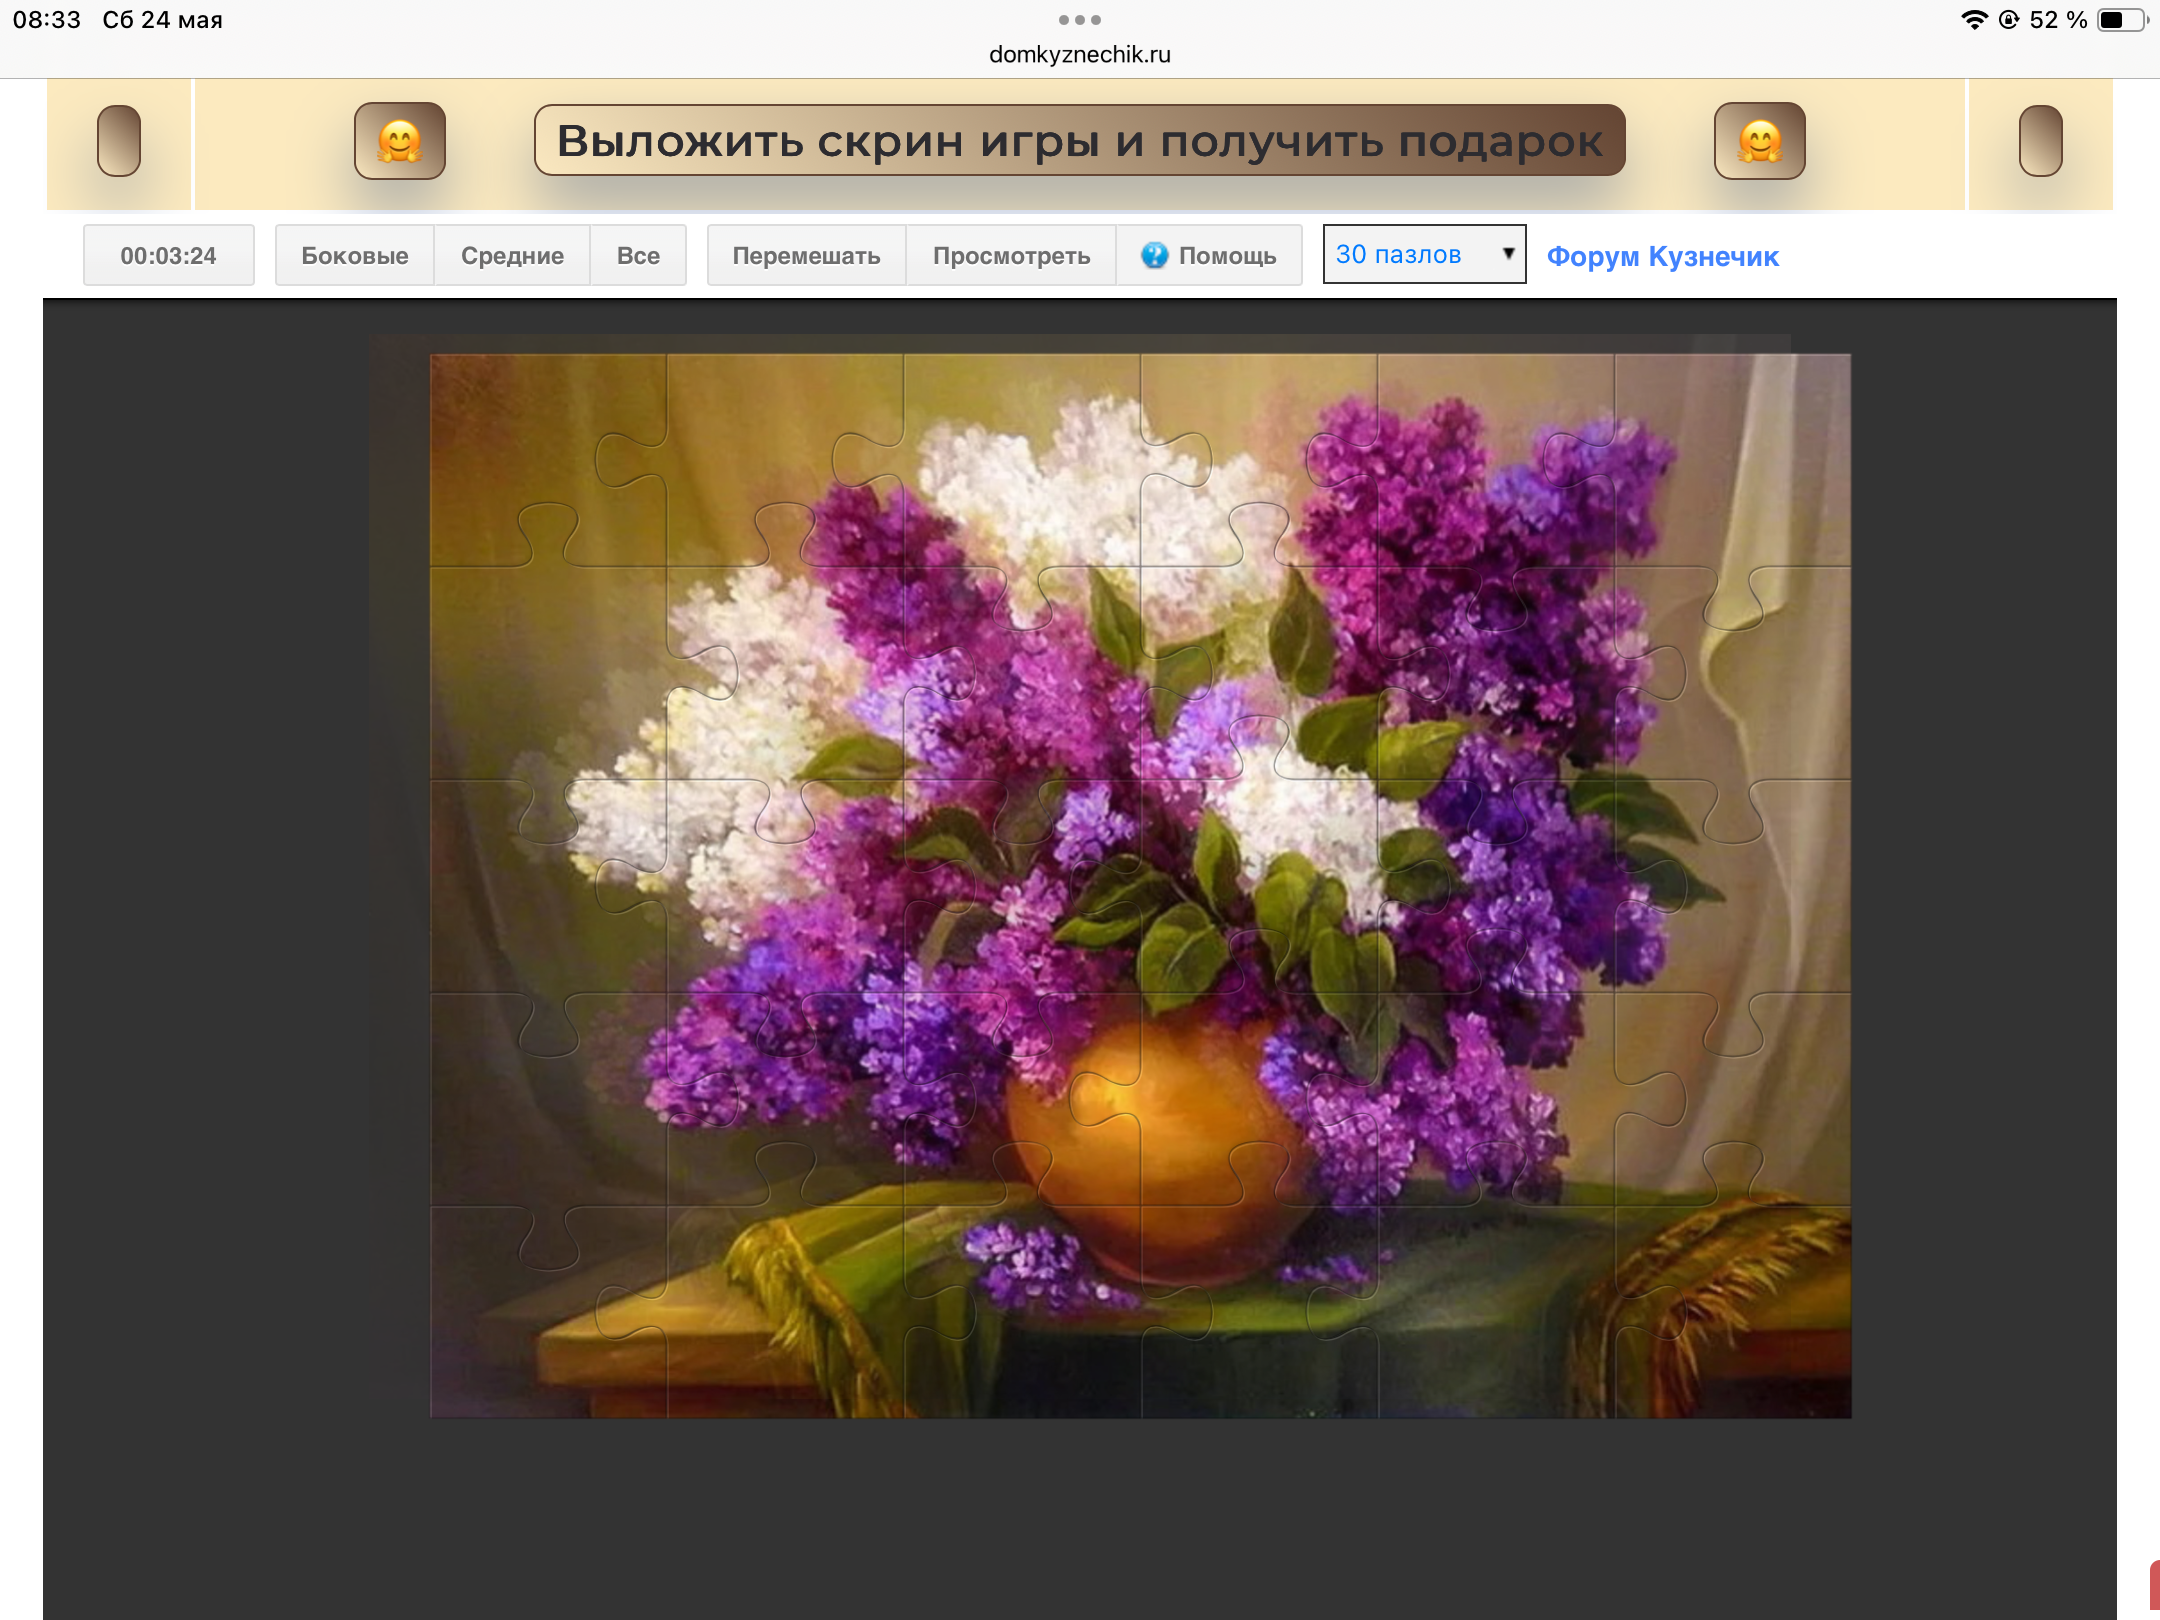Show all pieces with Все button

[638, 255]
